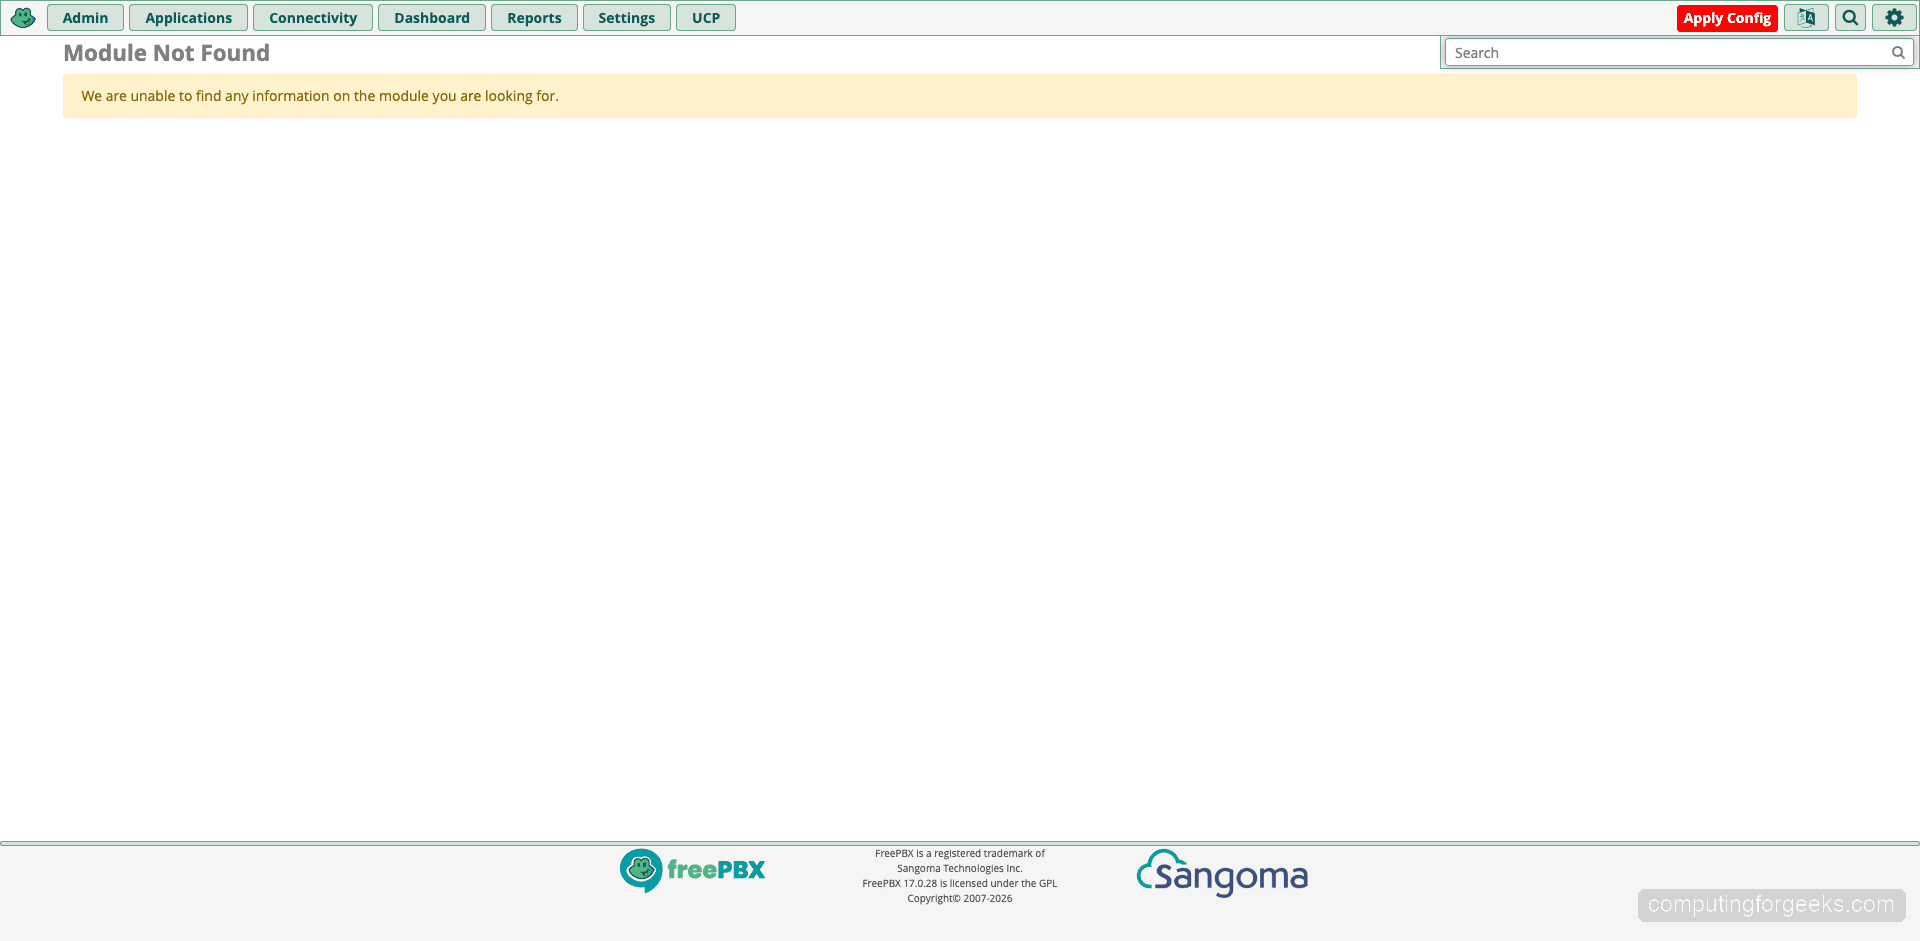Click the Sangoma footer logo
Screen dimensions: 1920x941
coord(1221,874)
